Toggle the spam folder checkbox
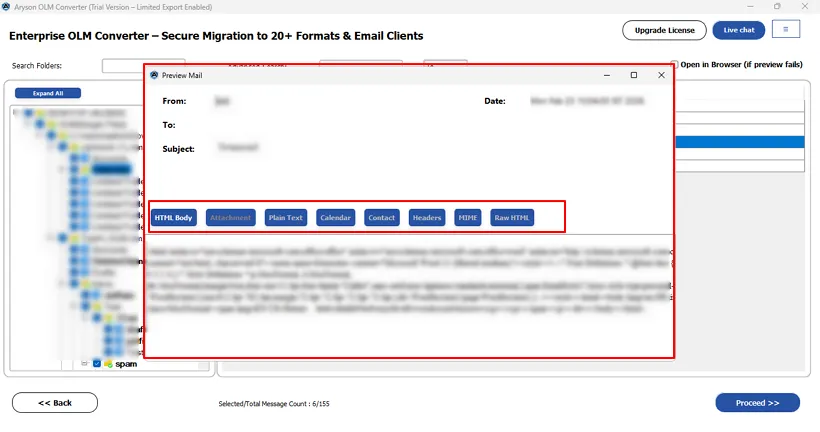This screenshot has width=820, height=432. (x=97, y=364)
